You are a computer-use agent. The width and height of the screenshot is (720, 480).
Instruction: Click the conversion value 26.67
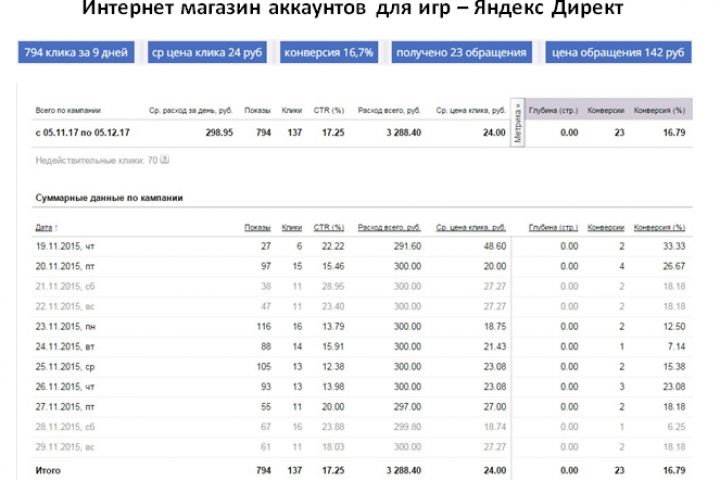674,266
